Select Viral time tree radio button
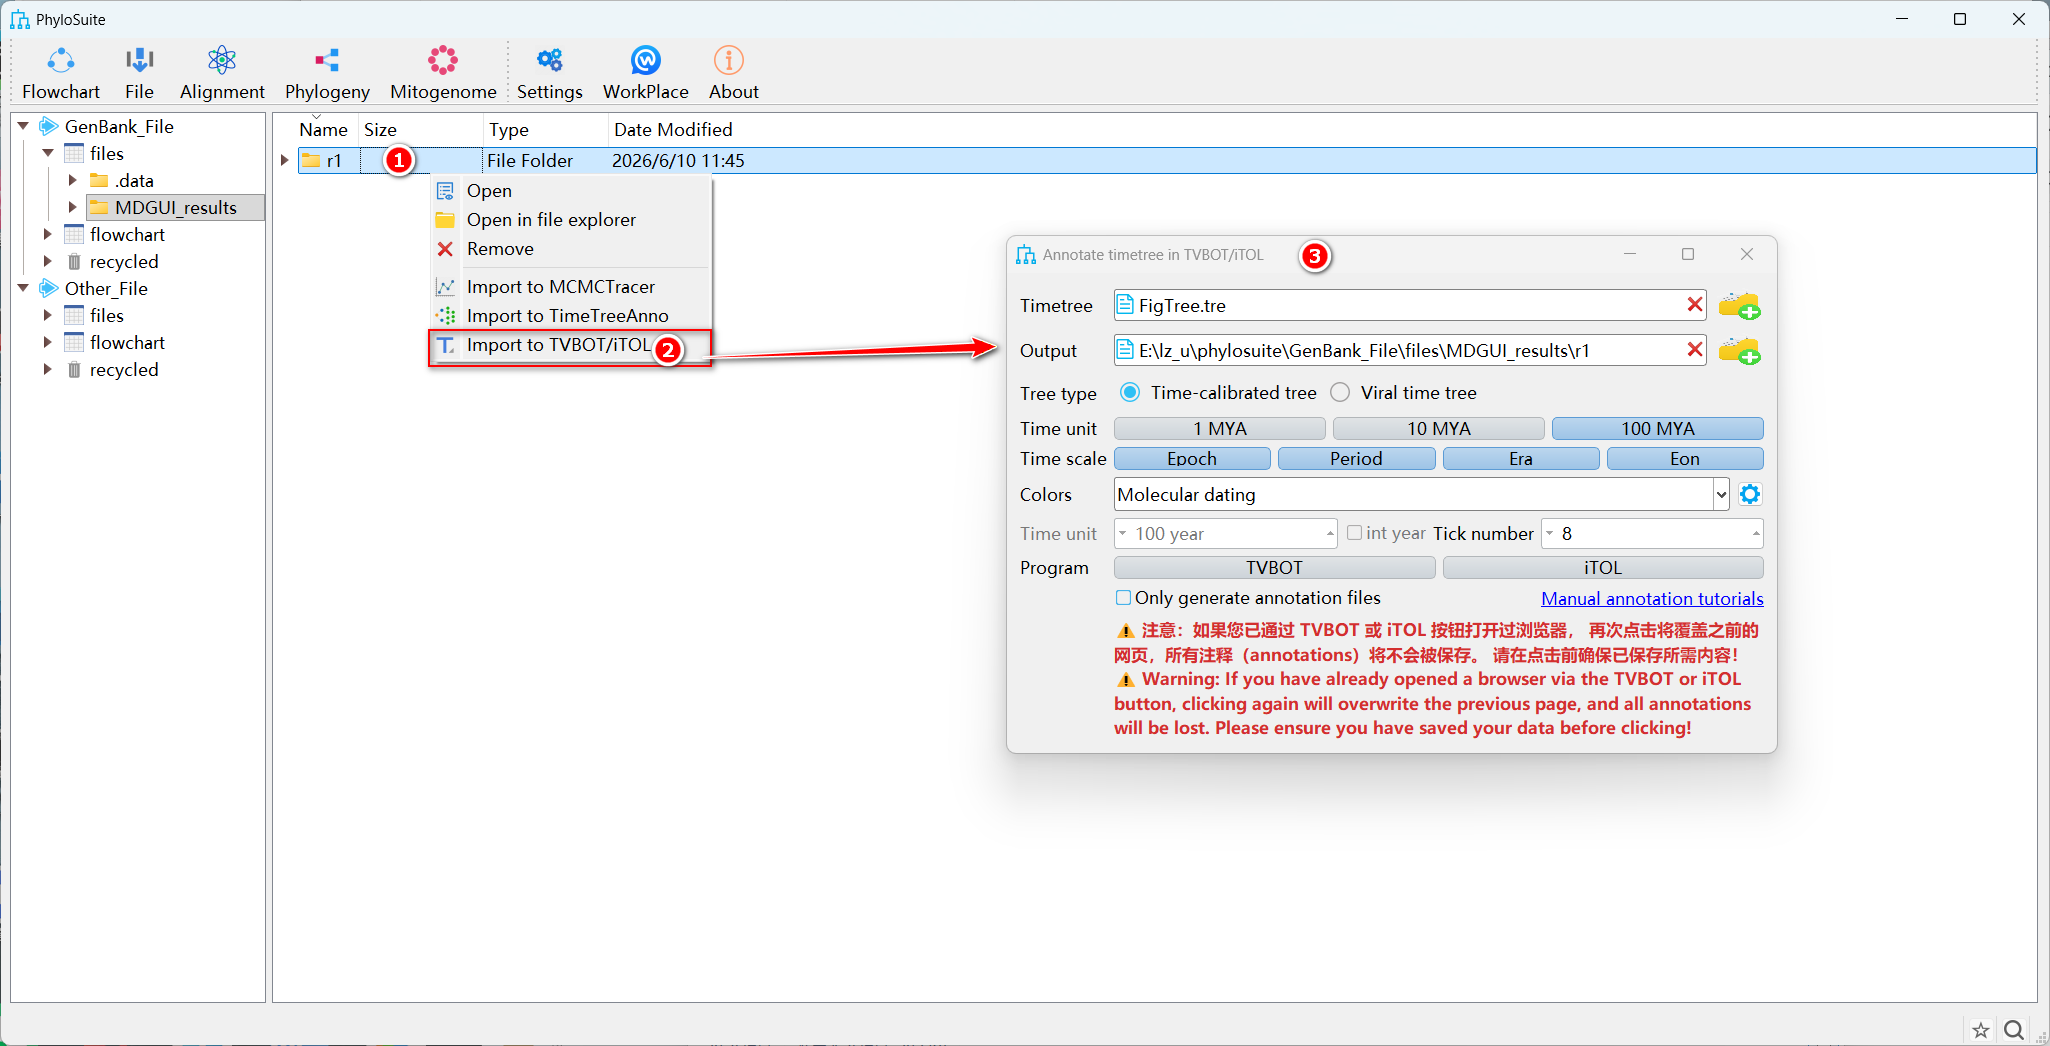Screen dimensions: 2050x1046 point(1340,392)
